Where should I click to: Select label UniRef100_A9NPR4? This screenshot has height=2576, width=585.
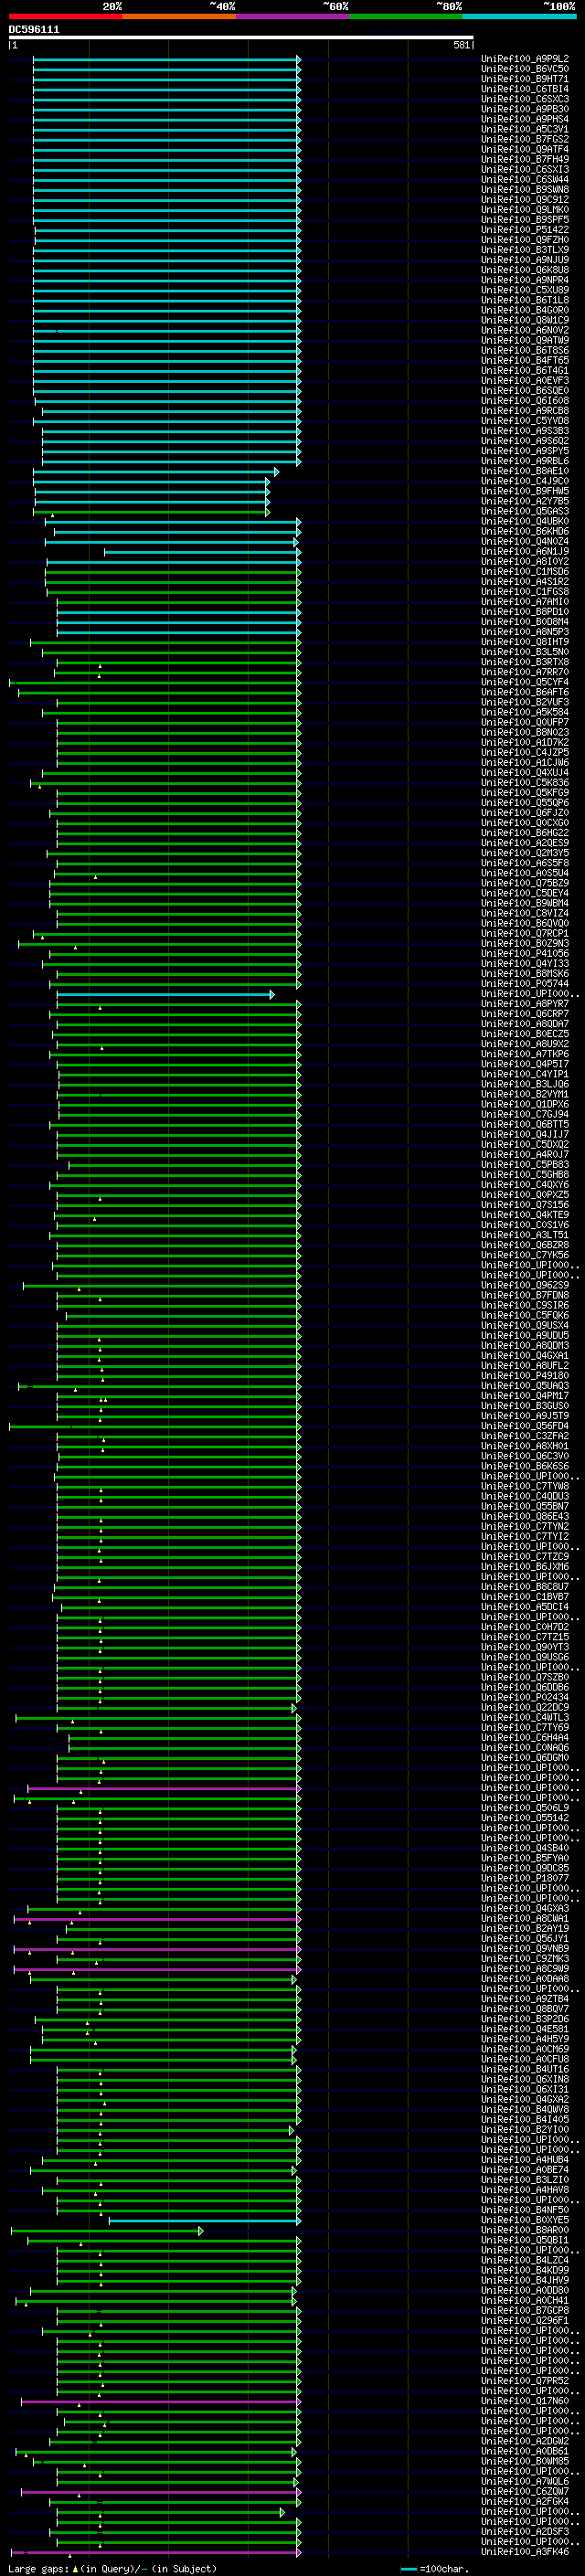tap(525, 280)
